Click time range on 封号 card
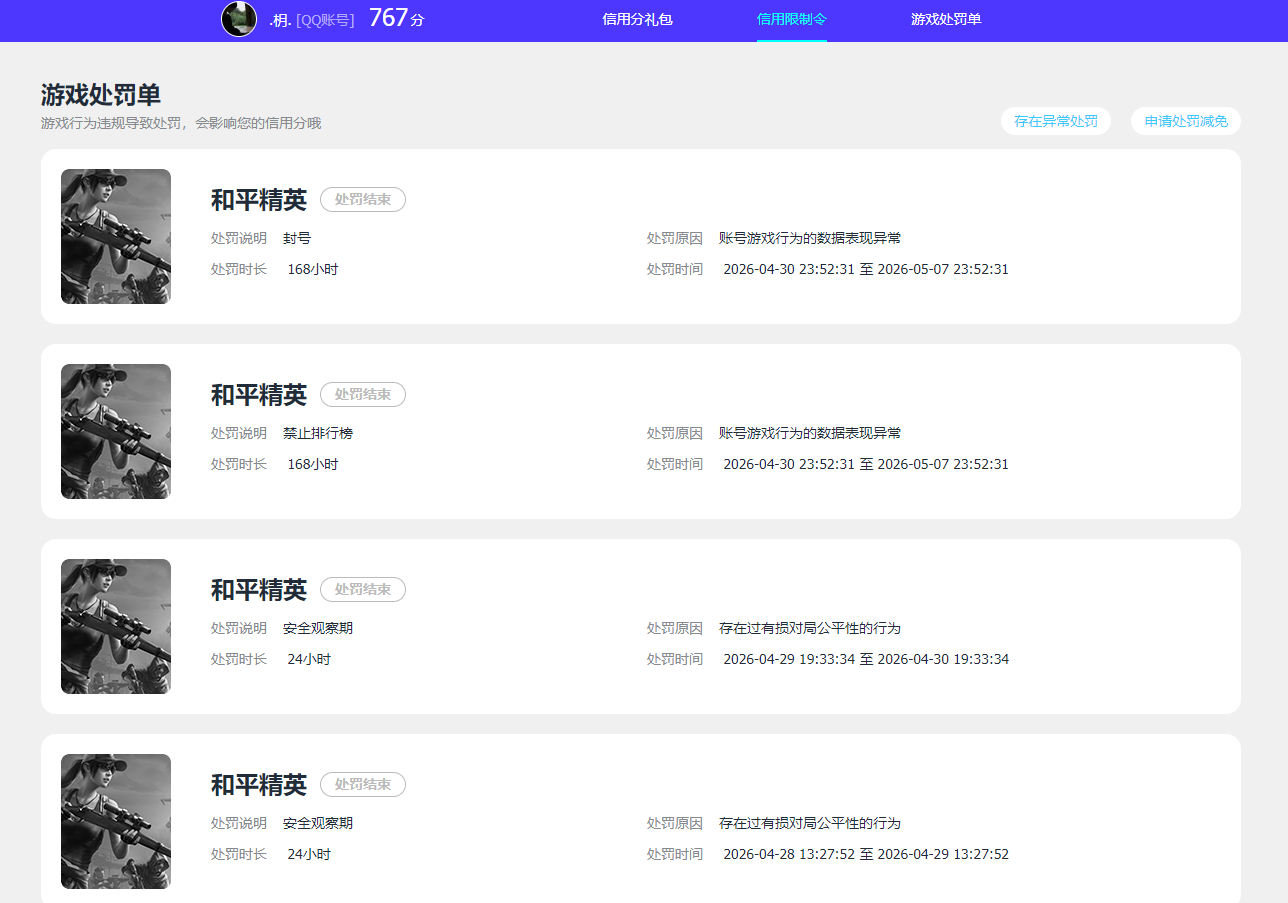 [x=866, y=269]
